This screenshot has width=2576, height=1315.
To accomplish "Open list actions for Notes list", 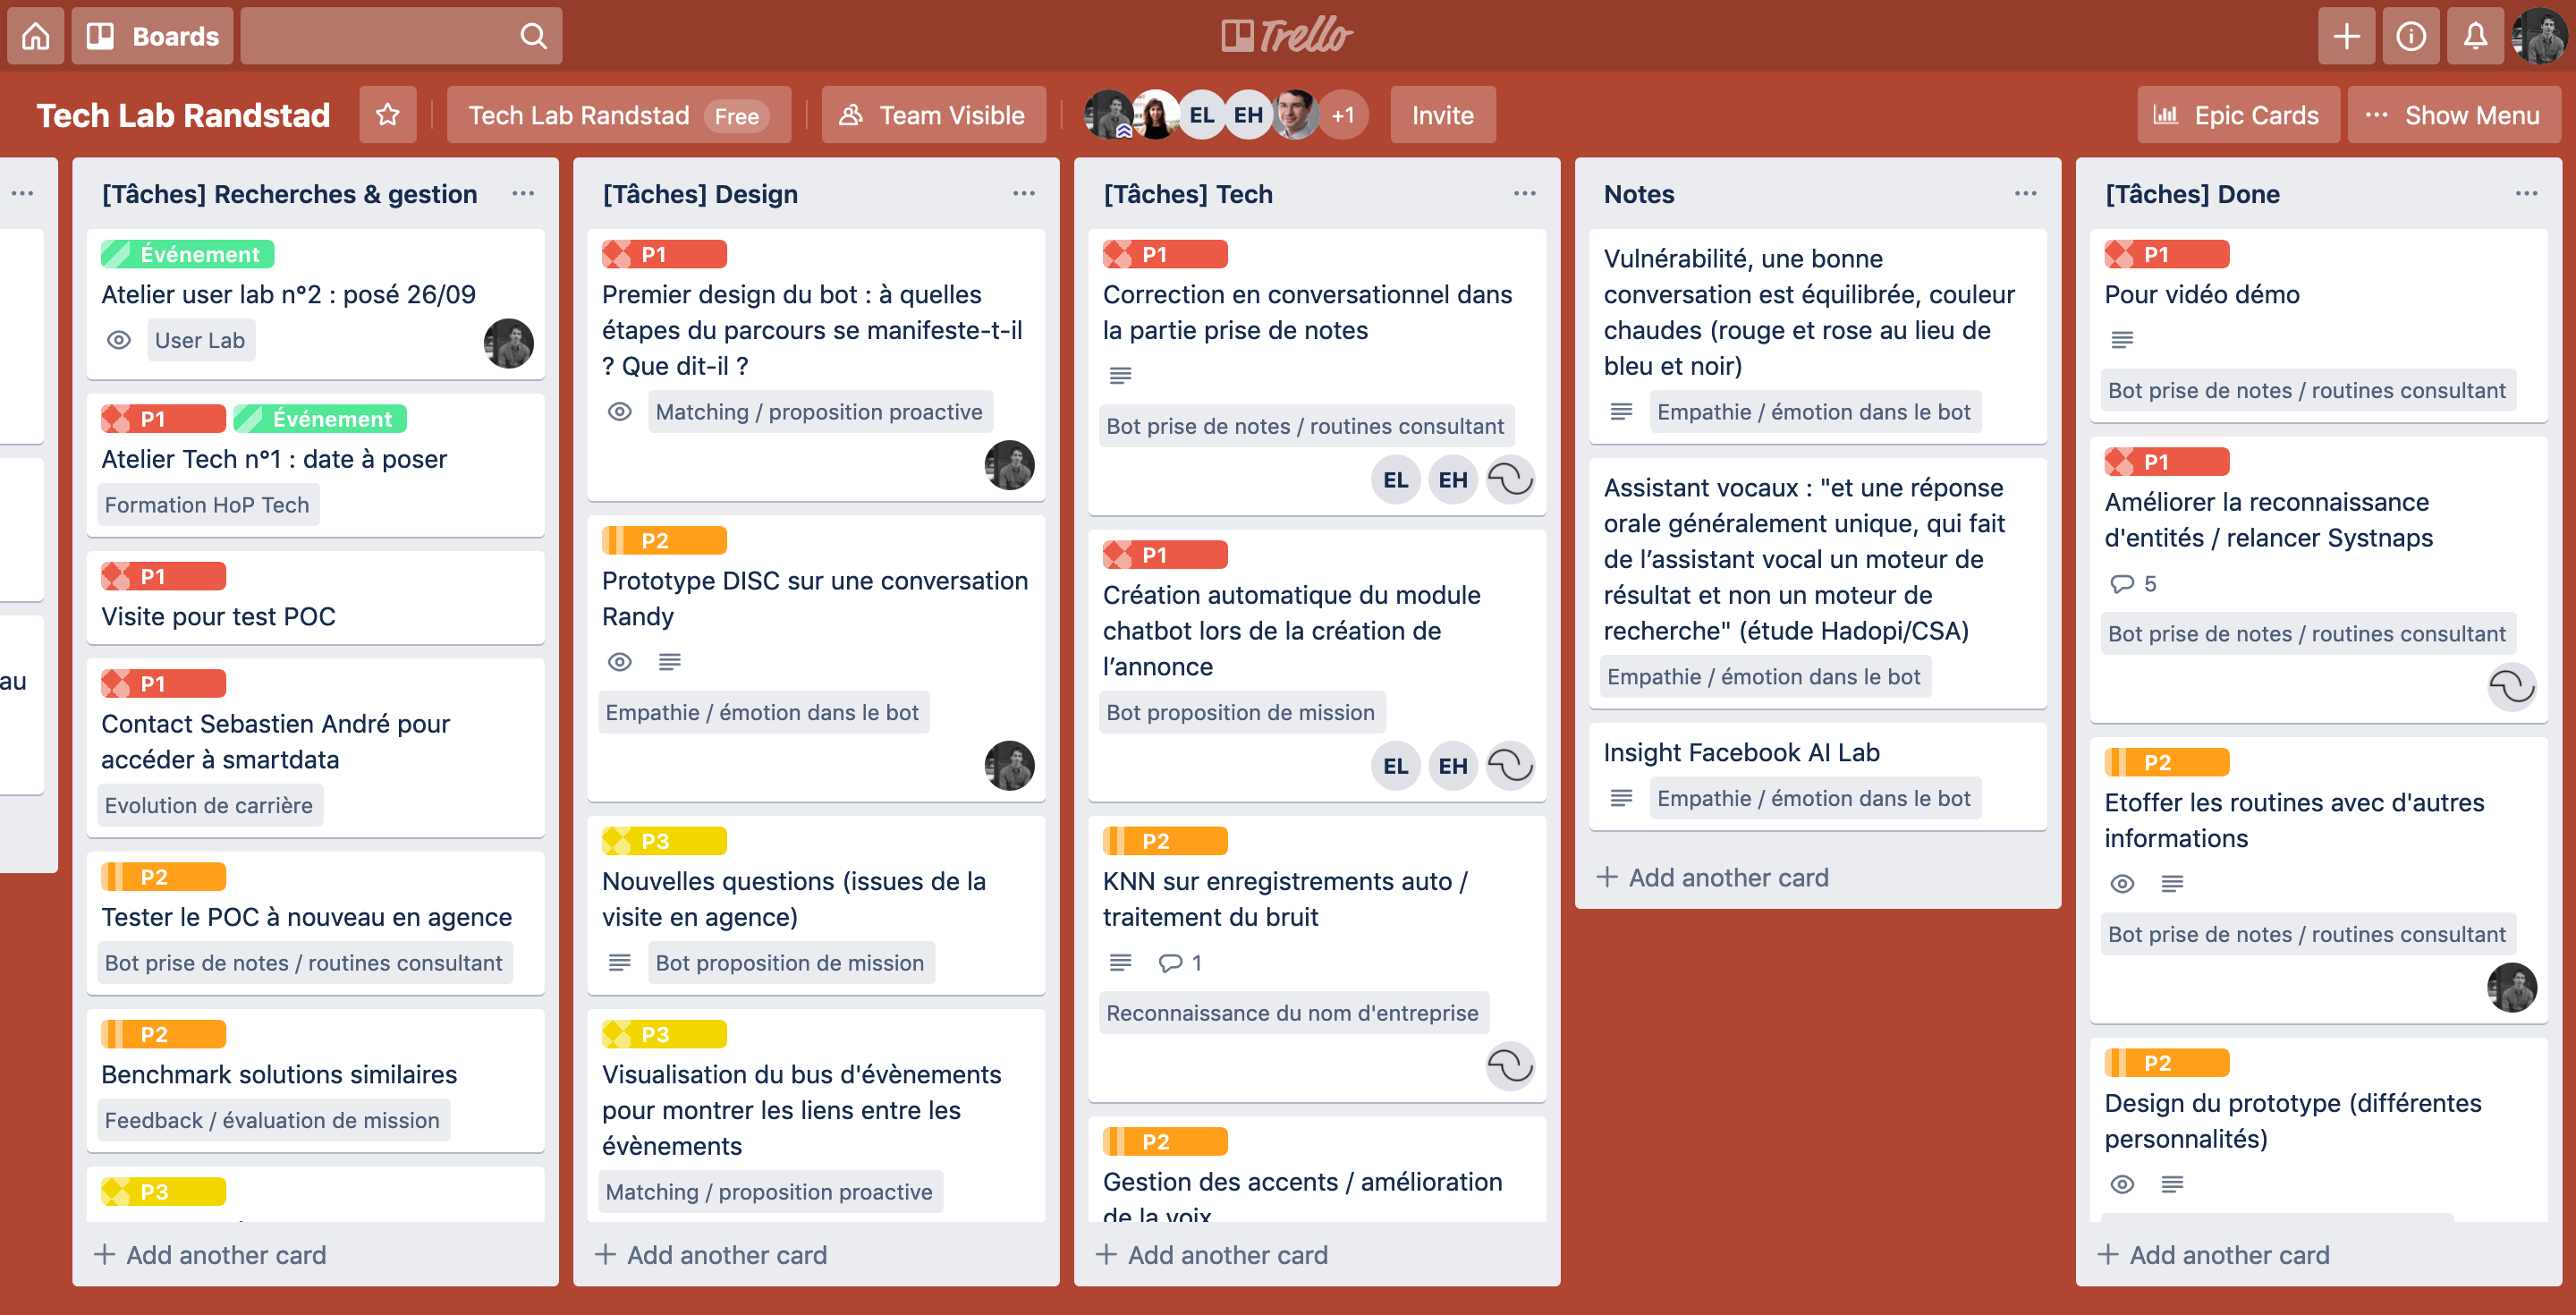I will pos(2025,194).
